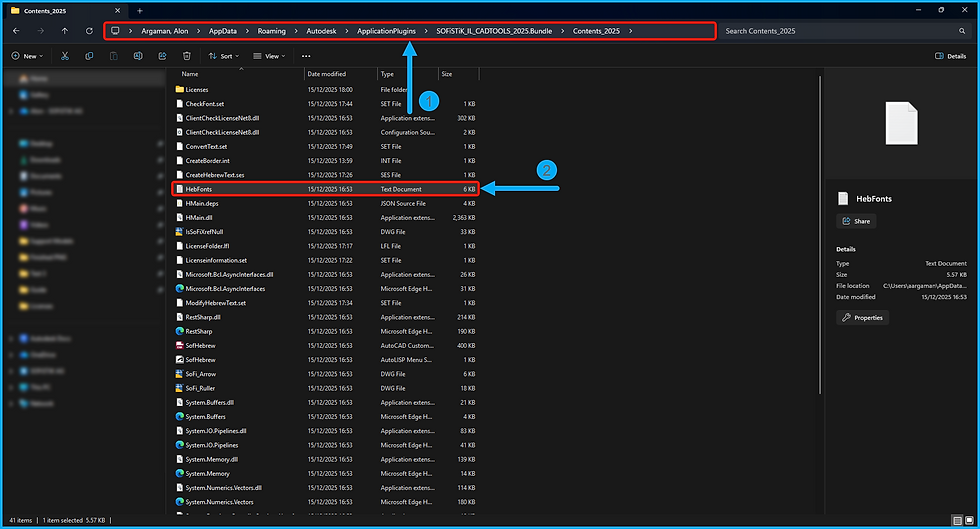Viewport: 980px width, 529px height.
Task: Expand chevron after Roaming in address bar
Action: click(296, 31)
